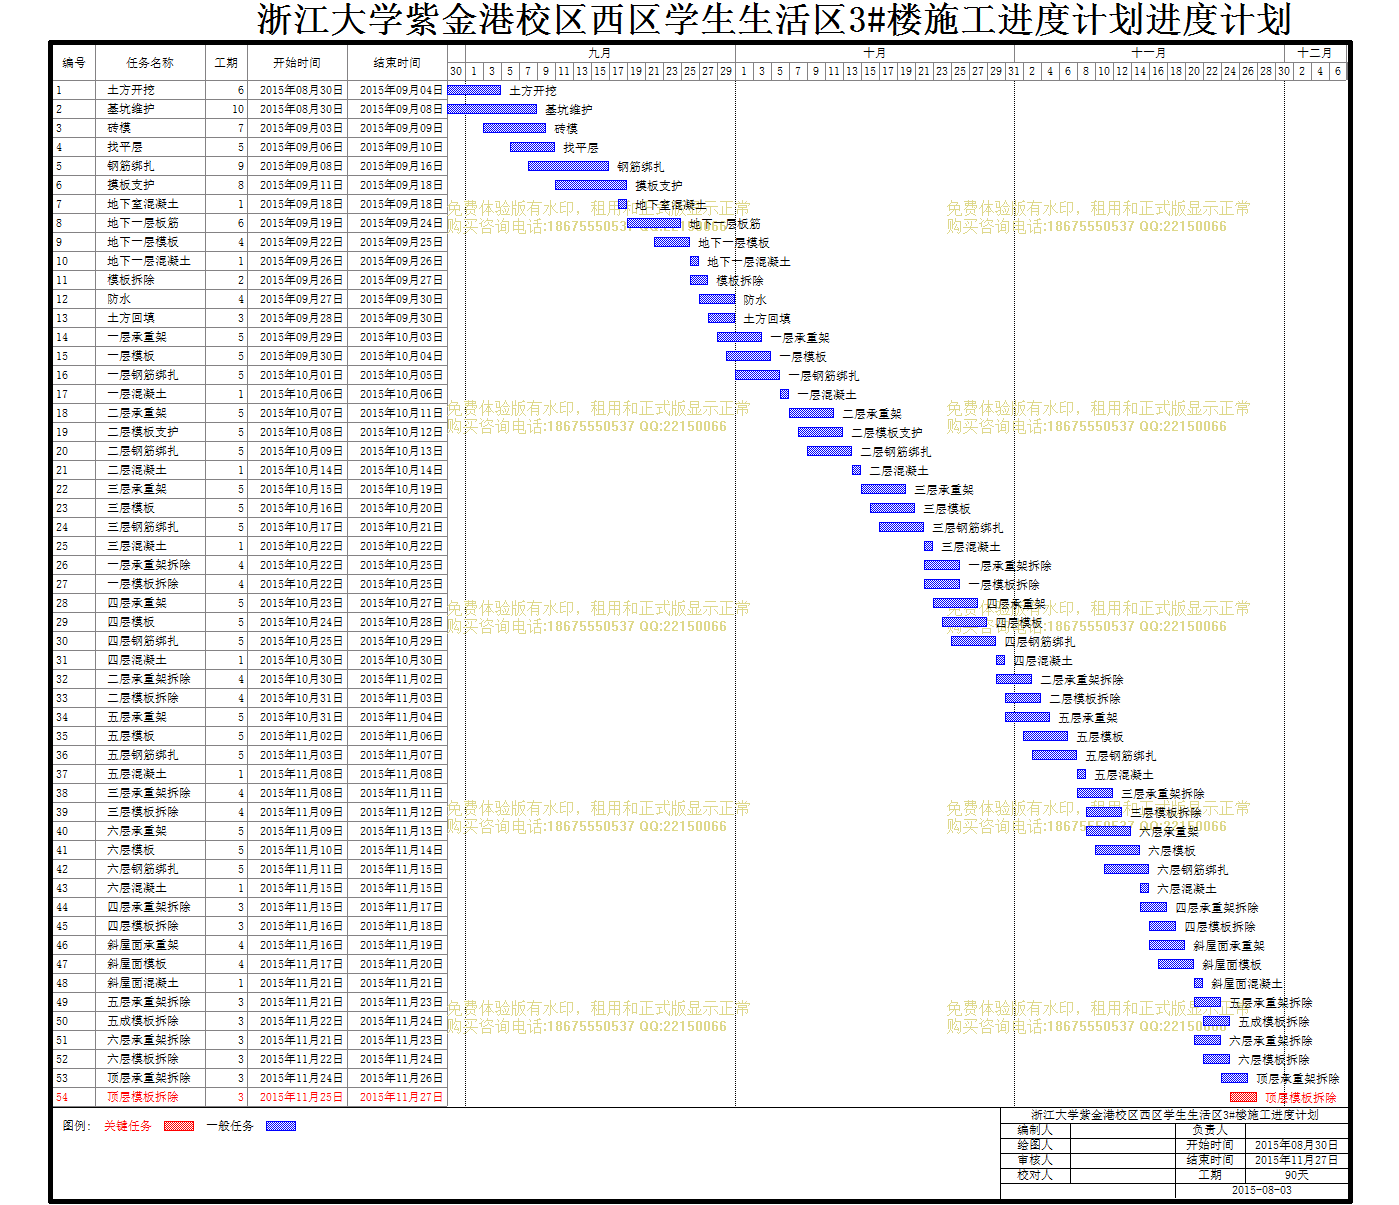Select the red 顶层模板拆除 task name cell
1399x1205 pixels.
coord(150,1097)
